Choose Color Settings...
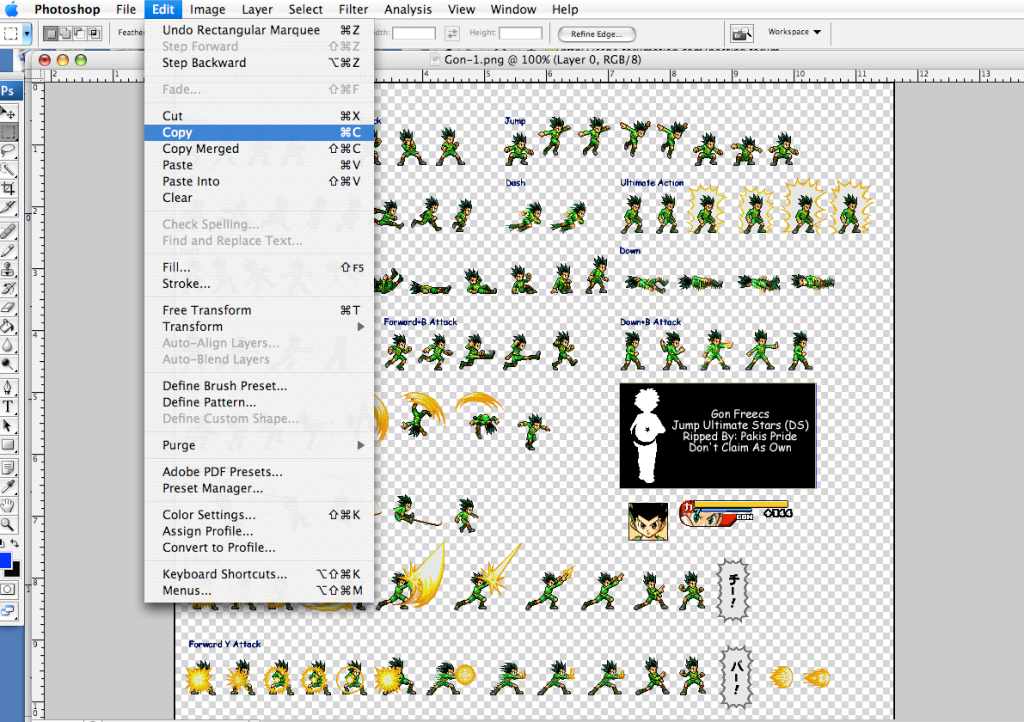Screen dimensions: 1024x722 pyautogui.click(x=259, y=514)
